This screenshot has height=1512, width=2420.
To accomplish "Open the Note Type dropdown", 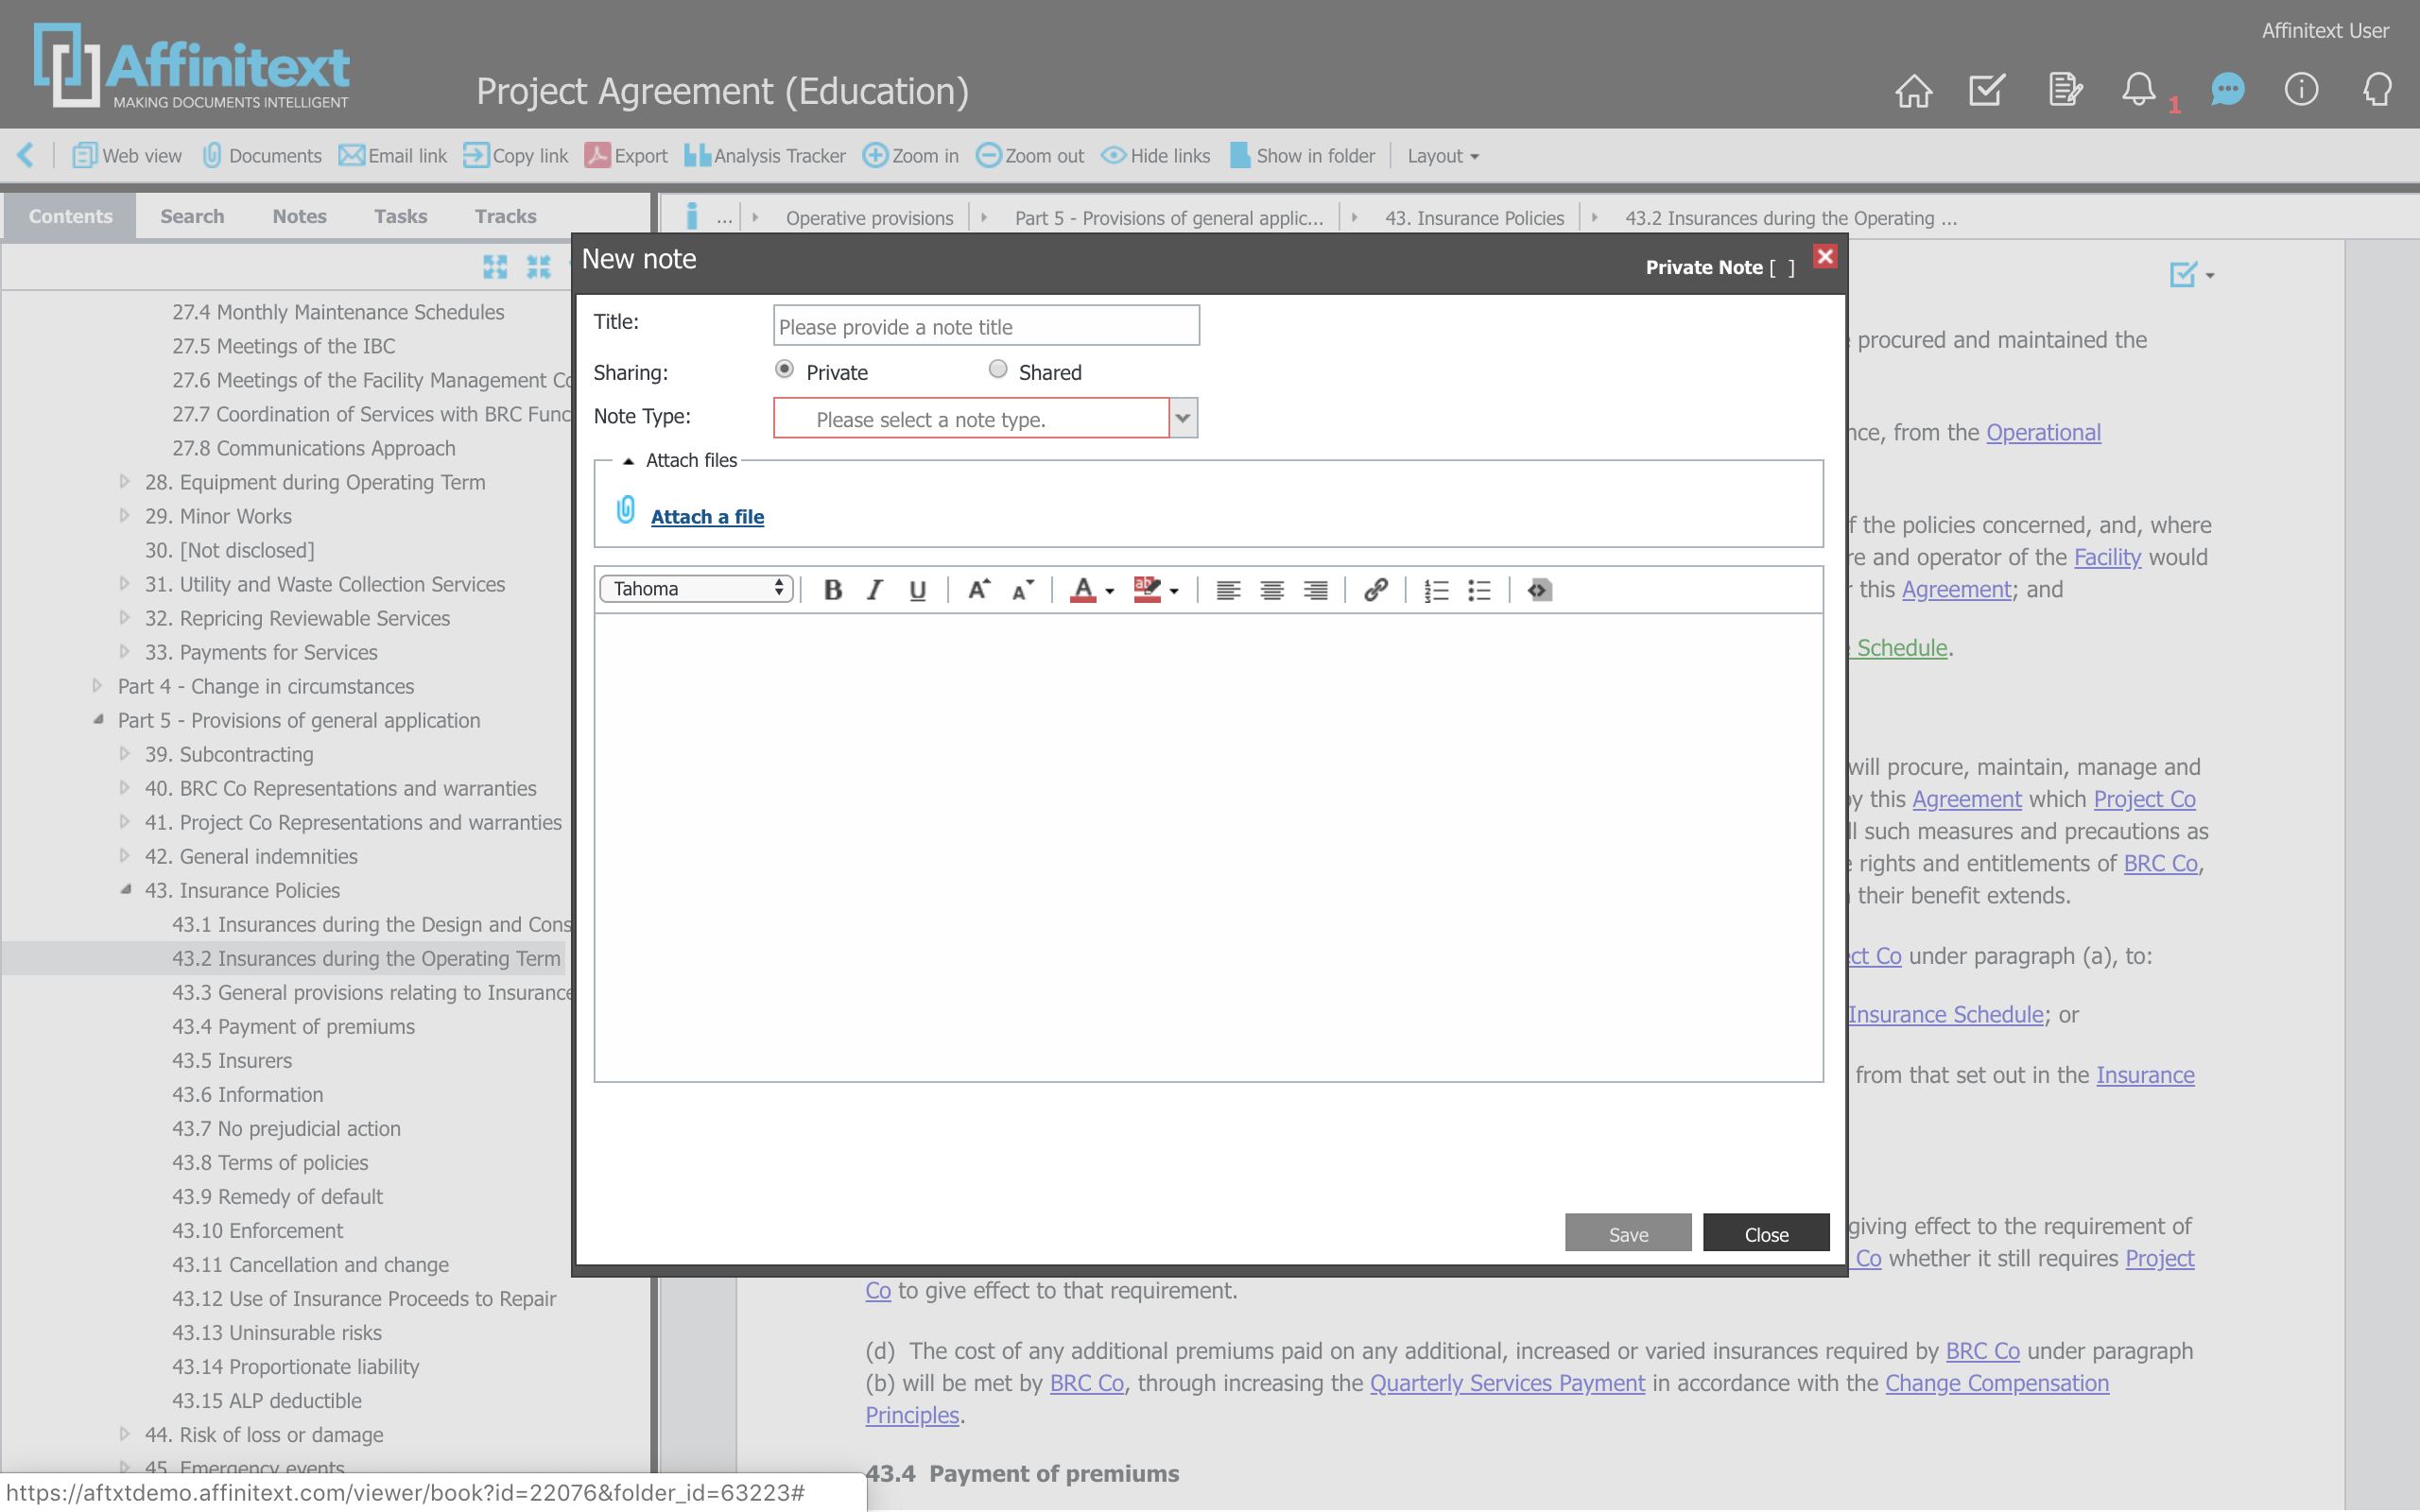I will coord(1183,418).
